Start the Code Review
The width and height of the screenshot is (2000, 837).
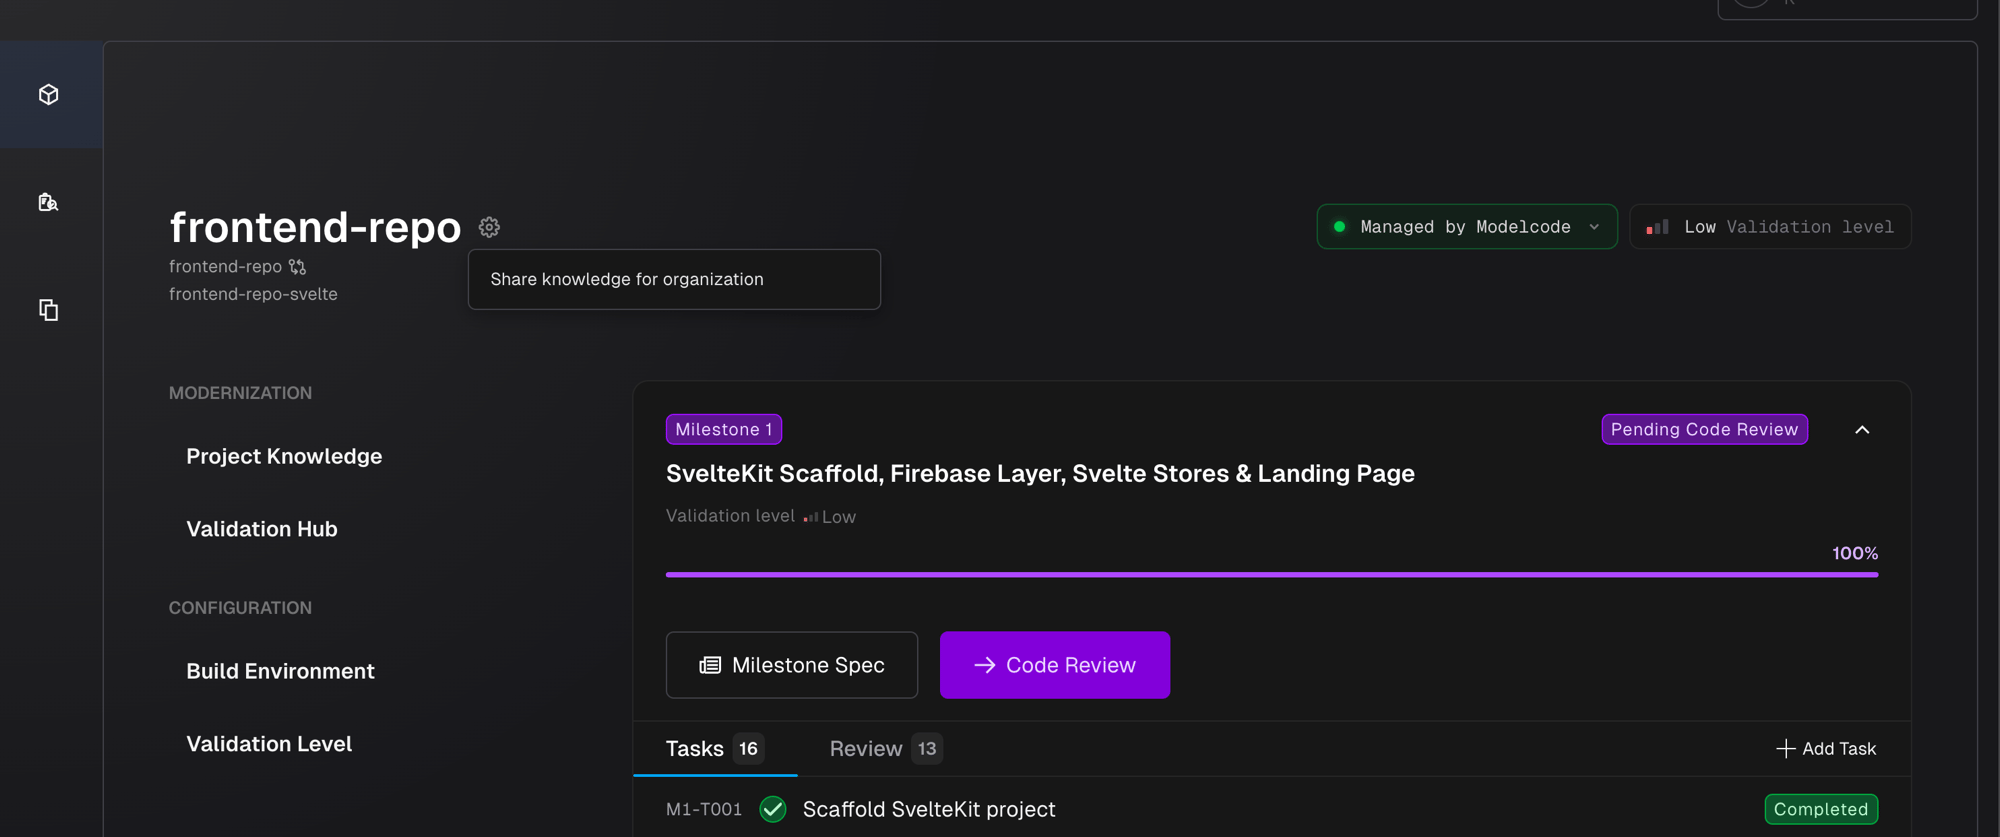(x=1055, y=665)
